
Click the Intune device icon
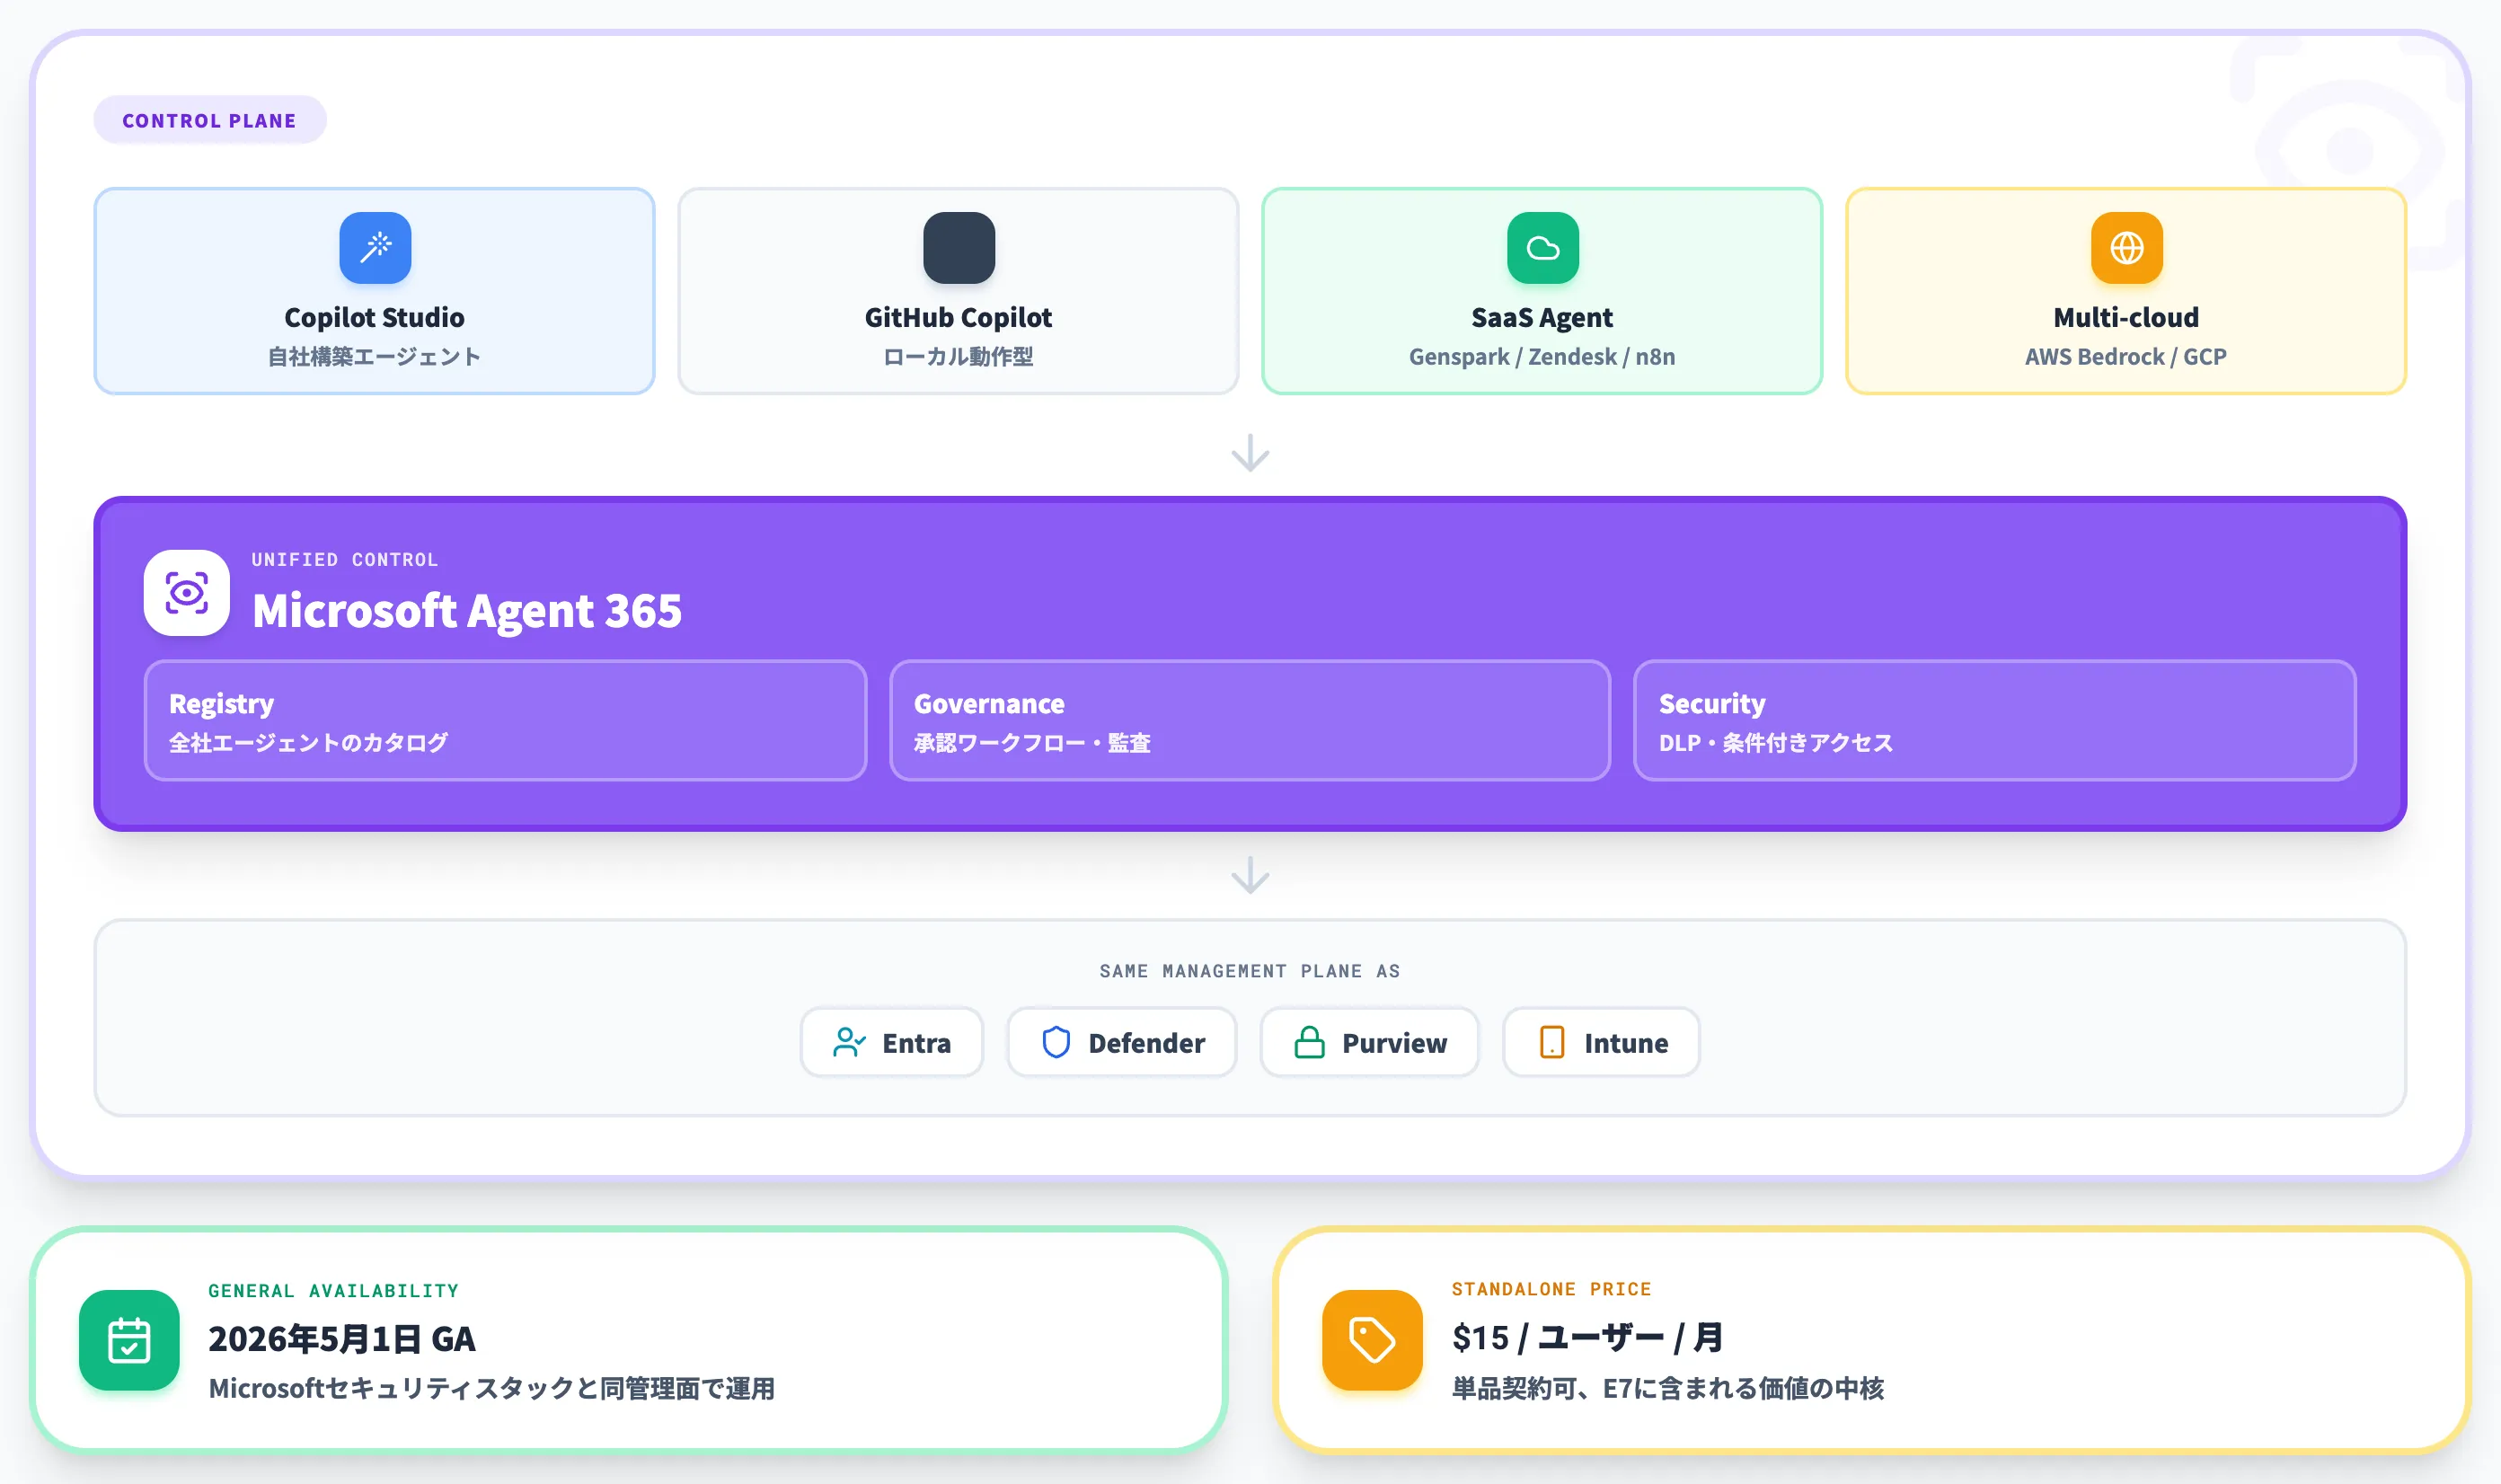click(x=1552, y=1043)
